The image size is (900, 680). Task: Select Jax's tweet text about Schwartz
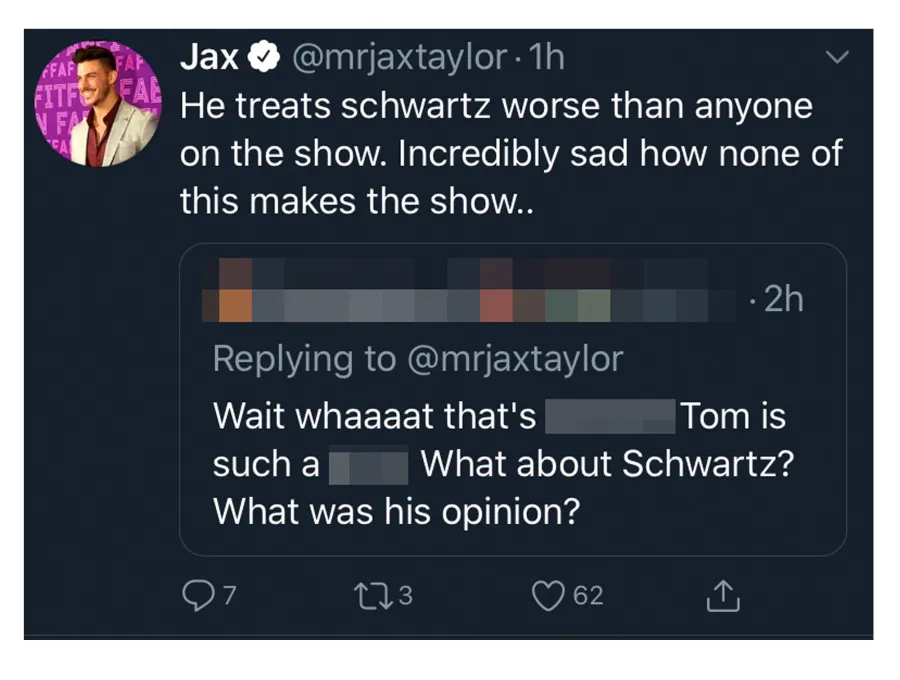(500, 152)
